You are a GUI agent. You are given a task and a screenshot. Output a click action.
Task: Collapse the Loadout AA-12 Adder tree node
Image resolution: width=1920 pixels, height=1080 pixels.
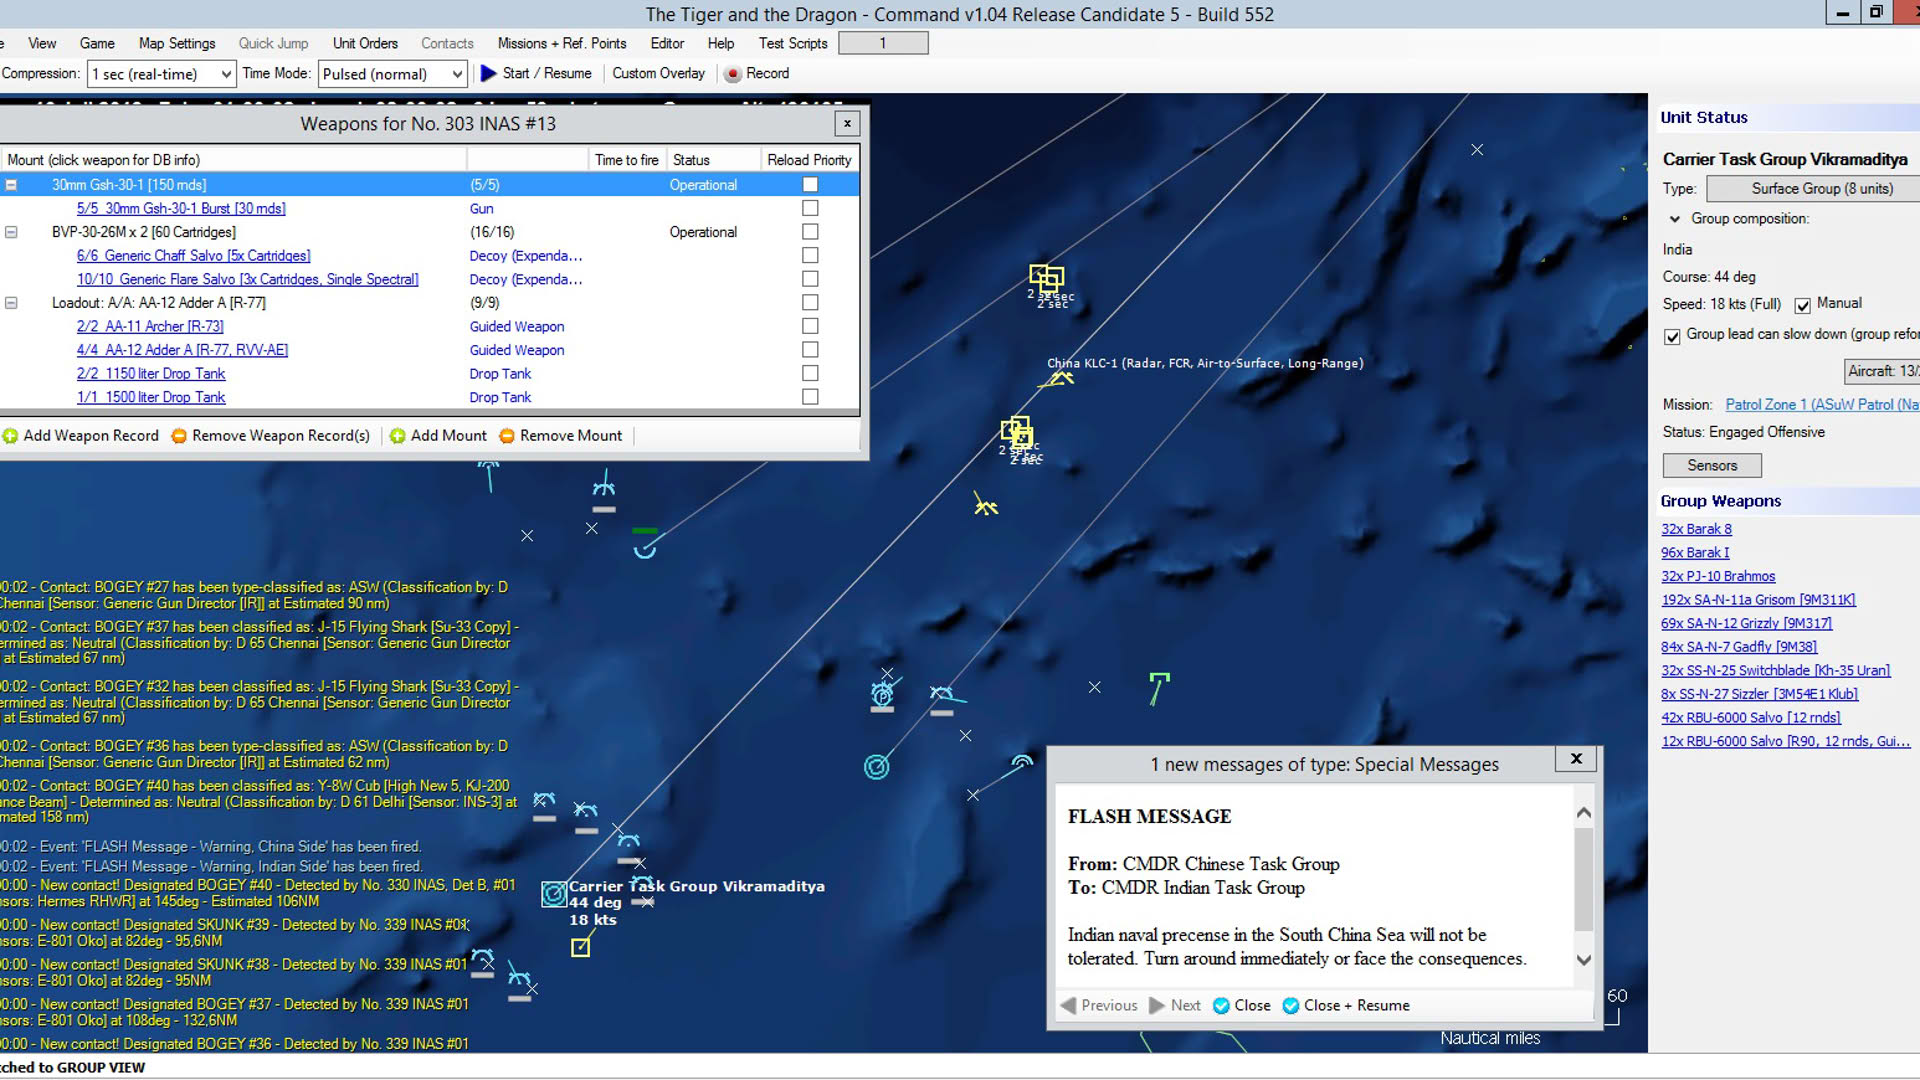11,303
